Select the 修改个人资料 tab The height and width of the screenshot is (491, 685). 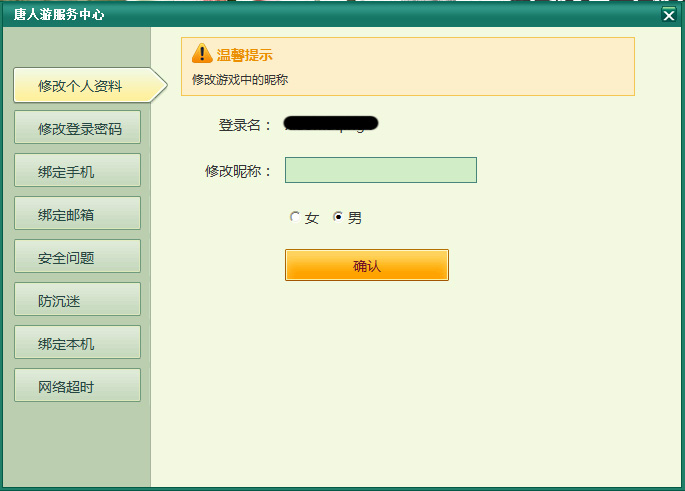coord(82,86)
